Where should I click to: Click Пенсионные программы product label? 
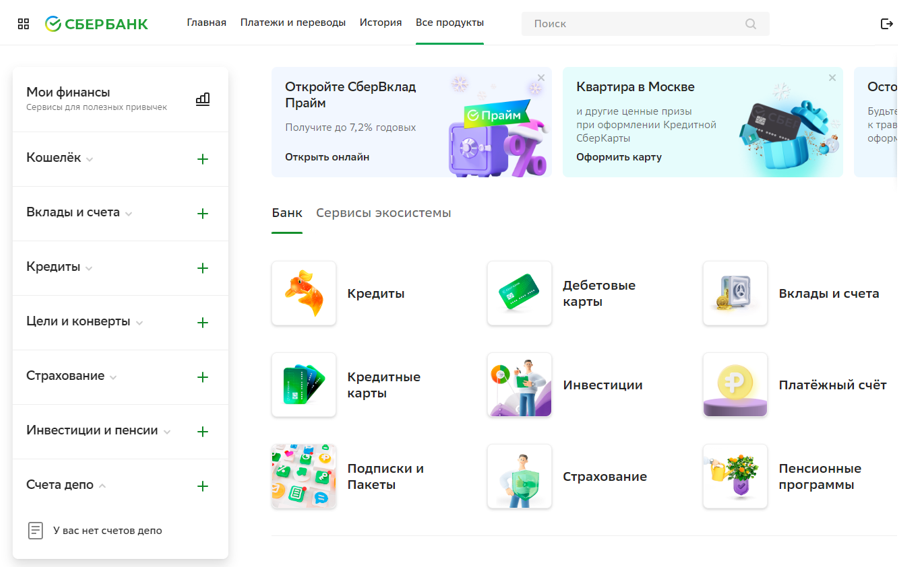[x=820, y=477]
